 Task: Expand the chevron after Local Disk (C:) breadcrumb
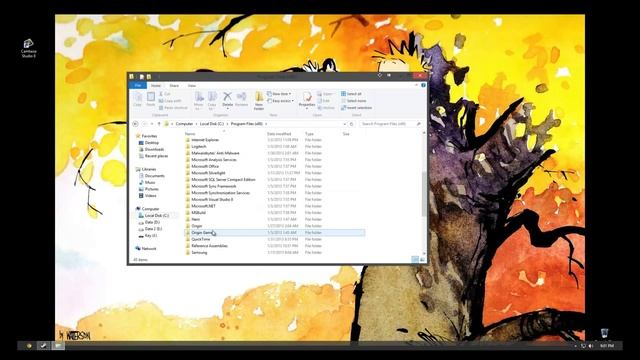(x=227, y=124)
